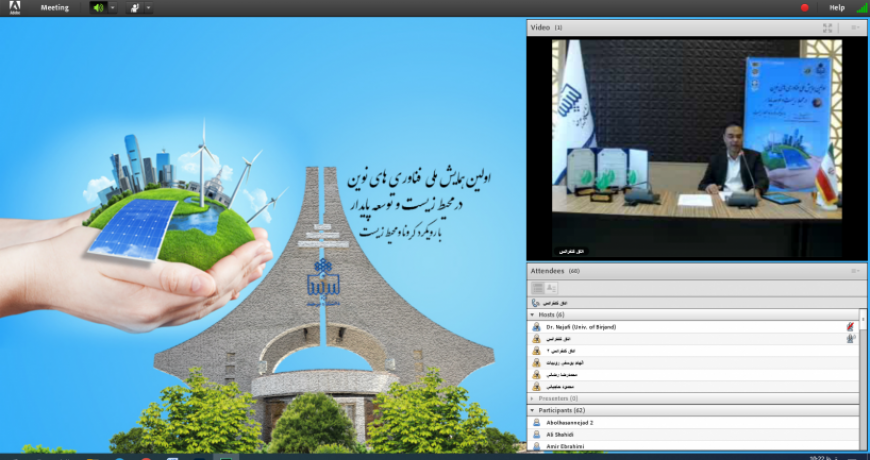Image resolution: width=870 pixels, height=460 pixels.
Task: Maximize the Video pod to full screen
Action: coord(827,28)
